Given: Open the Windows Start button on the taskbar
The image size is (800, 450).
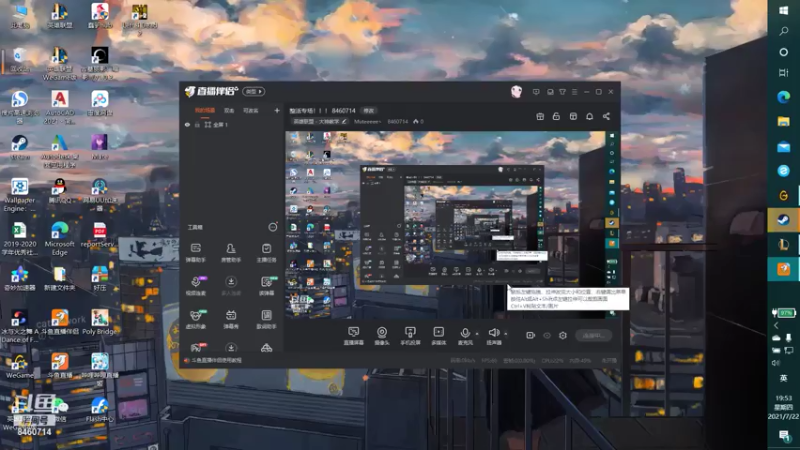Looking at the screenshot, I should coord(784,10).
